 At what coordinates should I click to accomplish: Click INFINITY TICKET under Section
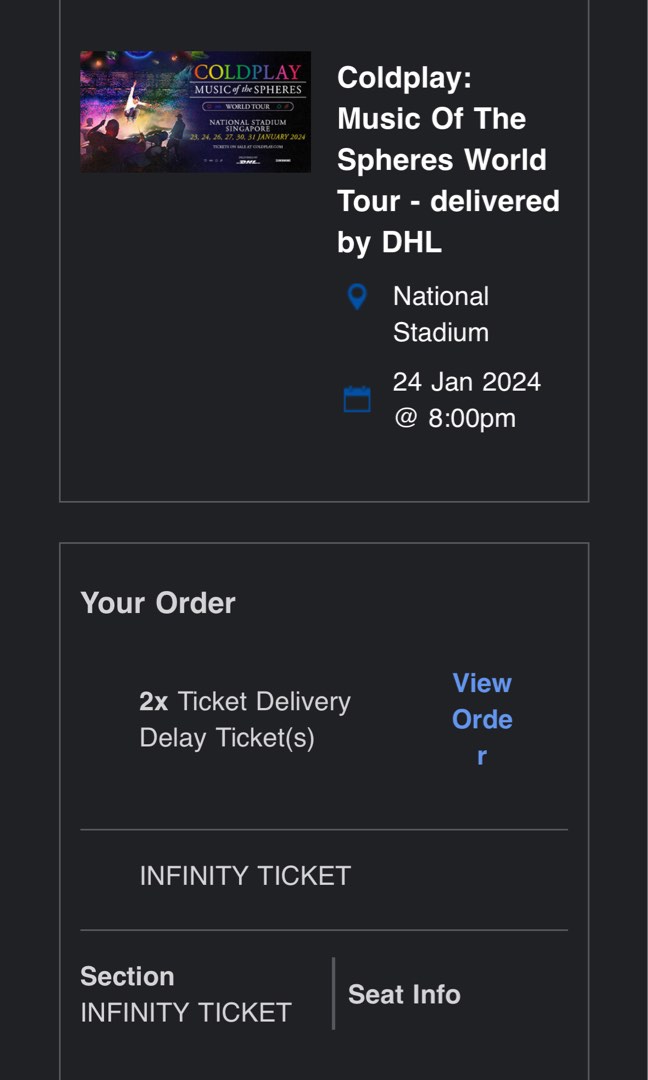185,1012
